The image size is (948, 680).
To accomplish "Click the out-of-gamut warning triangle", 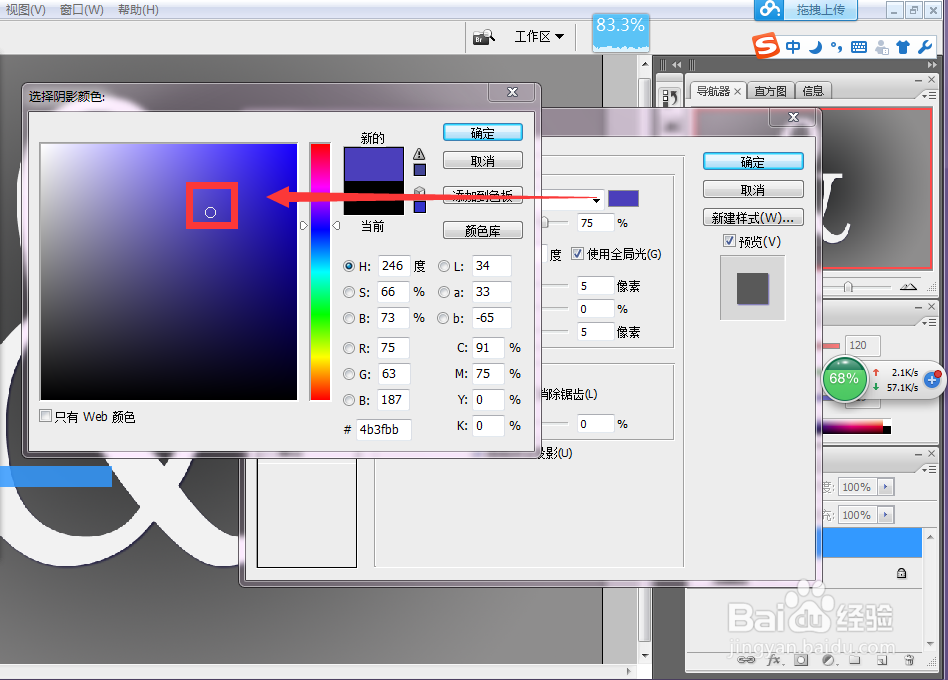I will click(x=419, y=154).
